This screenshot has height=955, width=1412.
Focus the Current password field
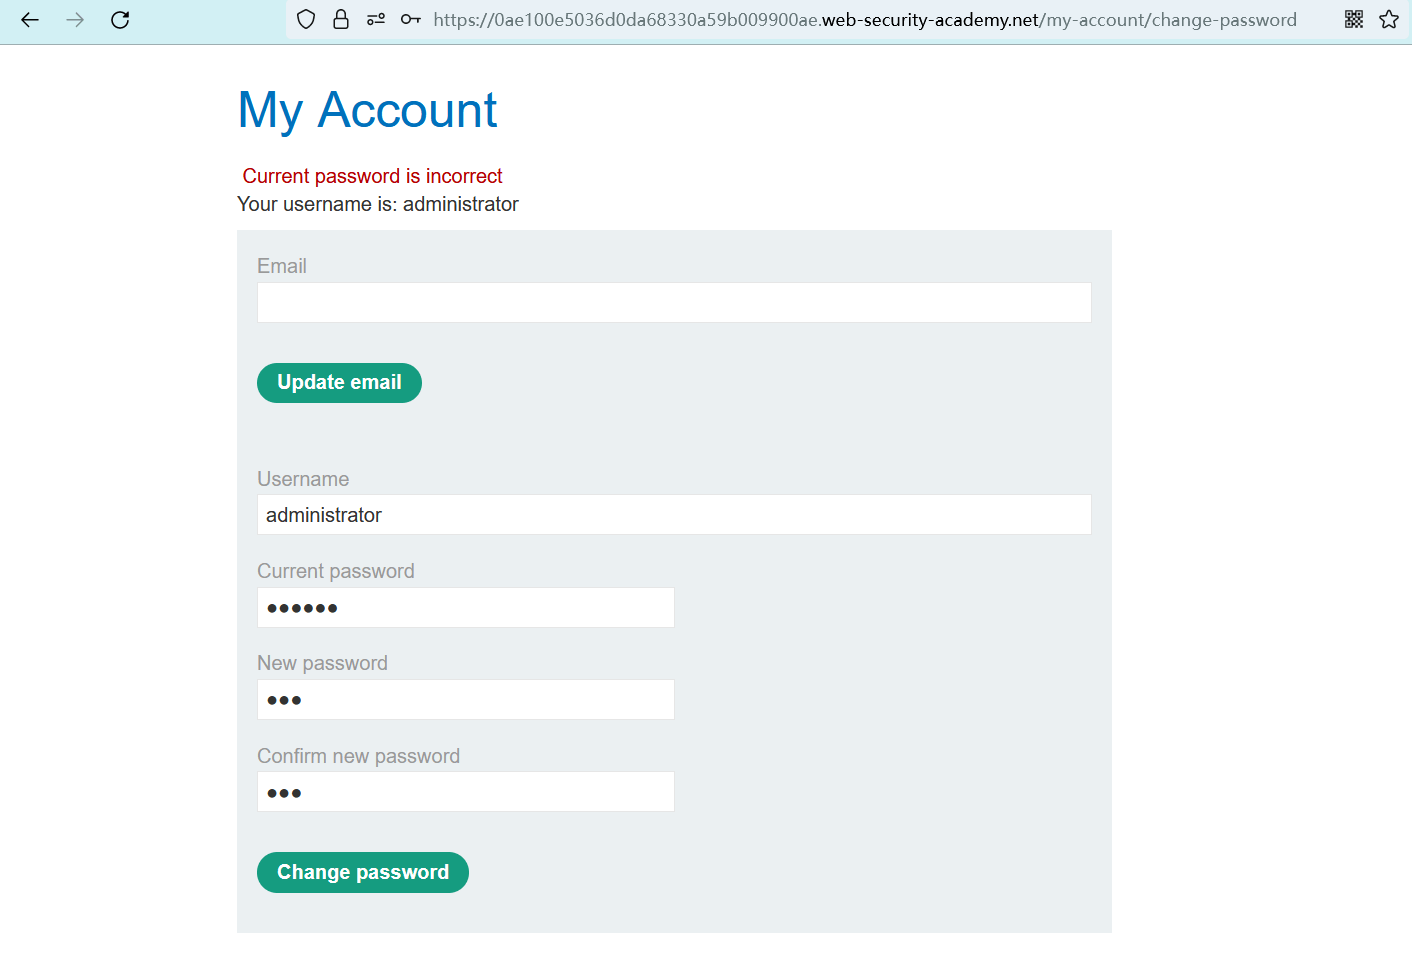pyautogui.click(x=466, y=608)
